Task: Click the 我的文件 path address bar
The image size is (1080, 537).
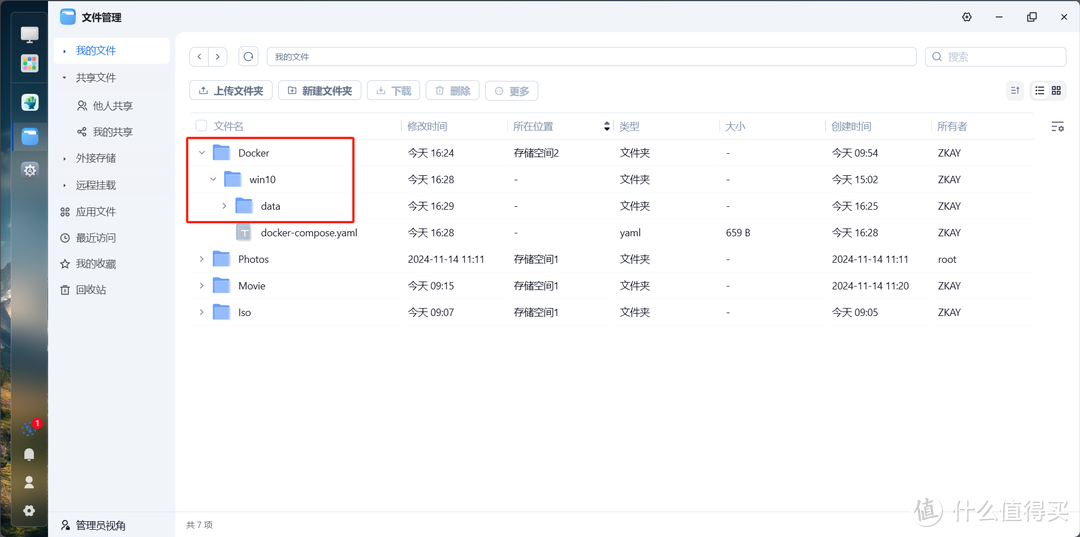Action: coord(592,56)
